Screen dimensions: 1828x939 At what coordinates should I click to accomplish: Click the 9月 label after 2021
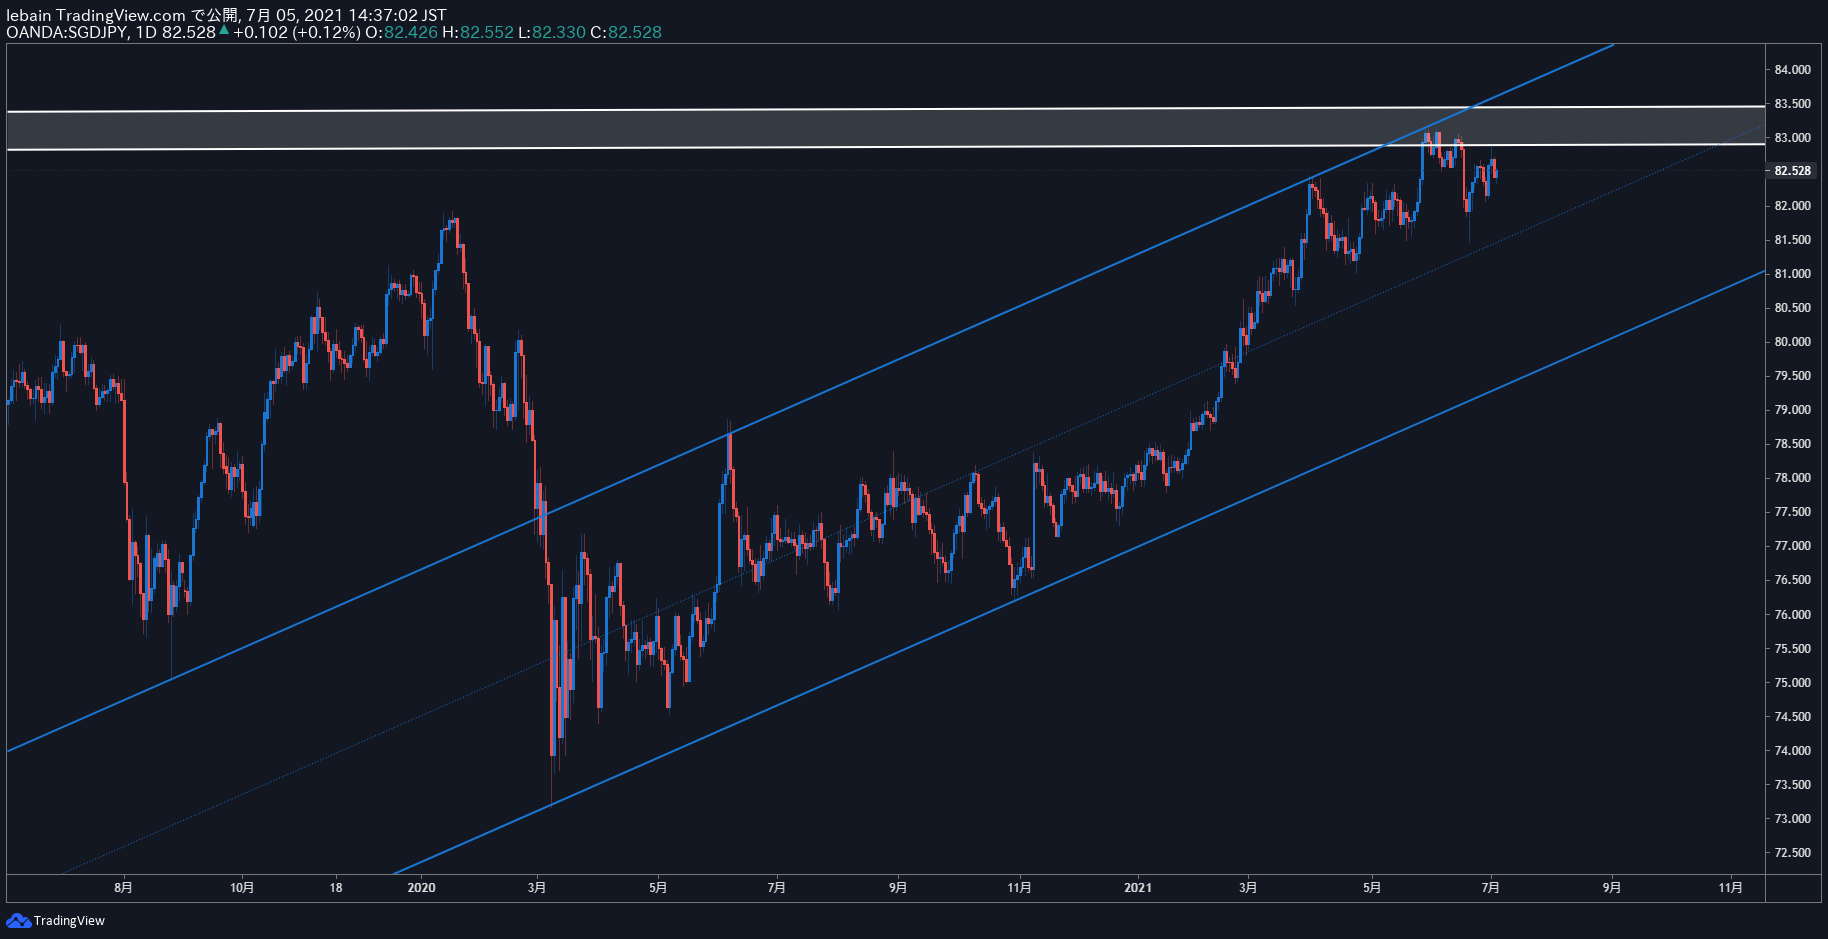point(1612,888)
